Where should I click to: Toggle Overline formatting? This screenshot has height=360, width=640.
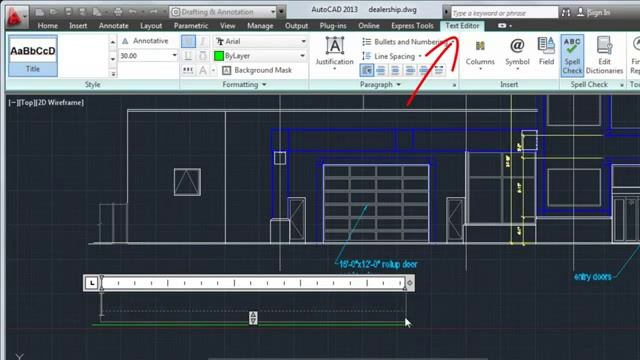(x=202, y=56)
